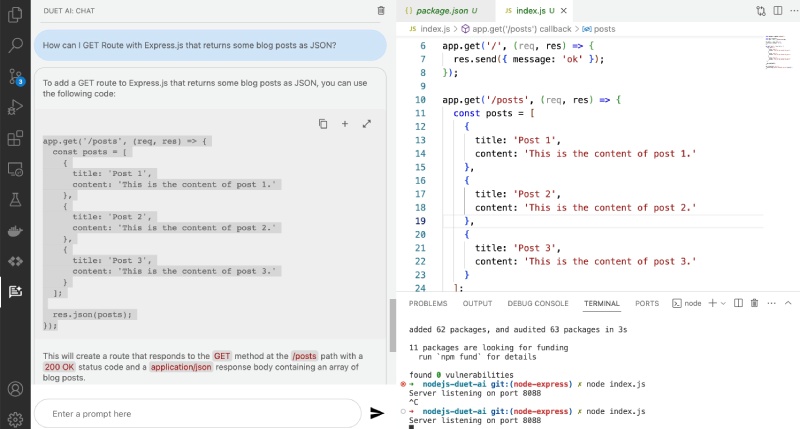Open the new terminal launch profile dropdown

pos(723,304)
